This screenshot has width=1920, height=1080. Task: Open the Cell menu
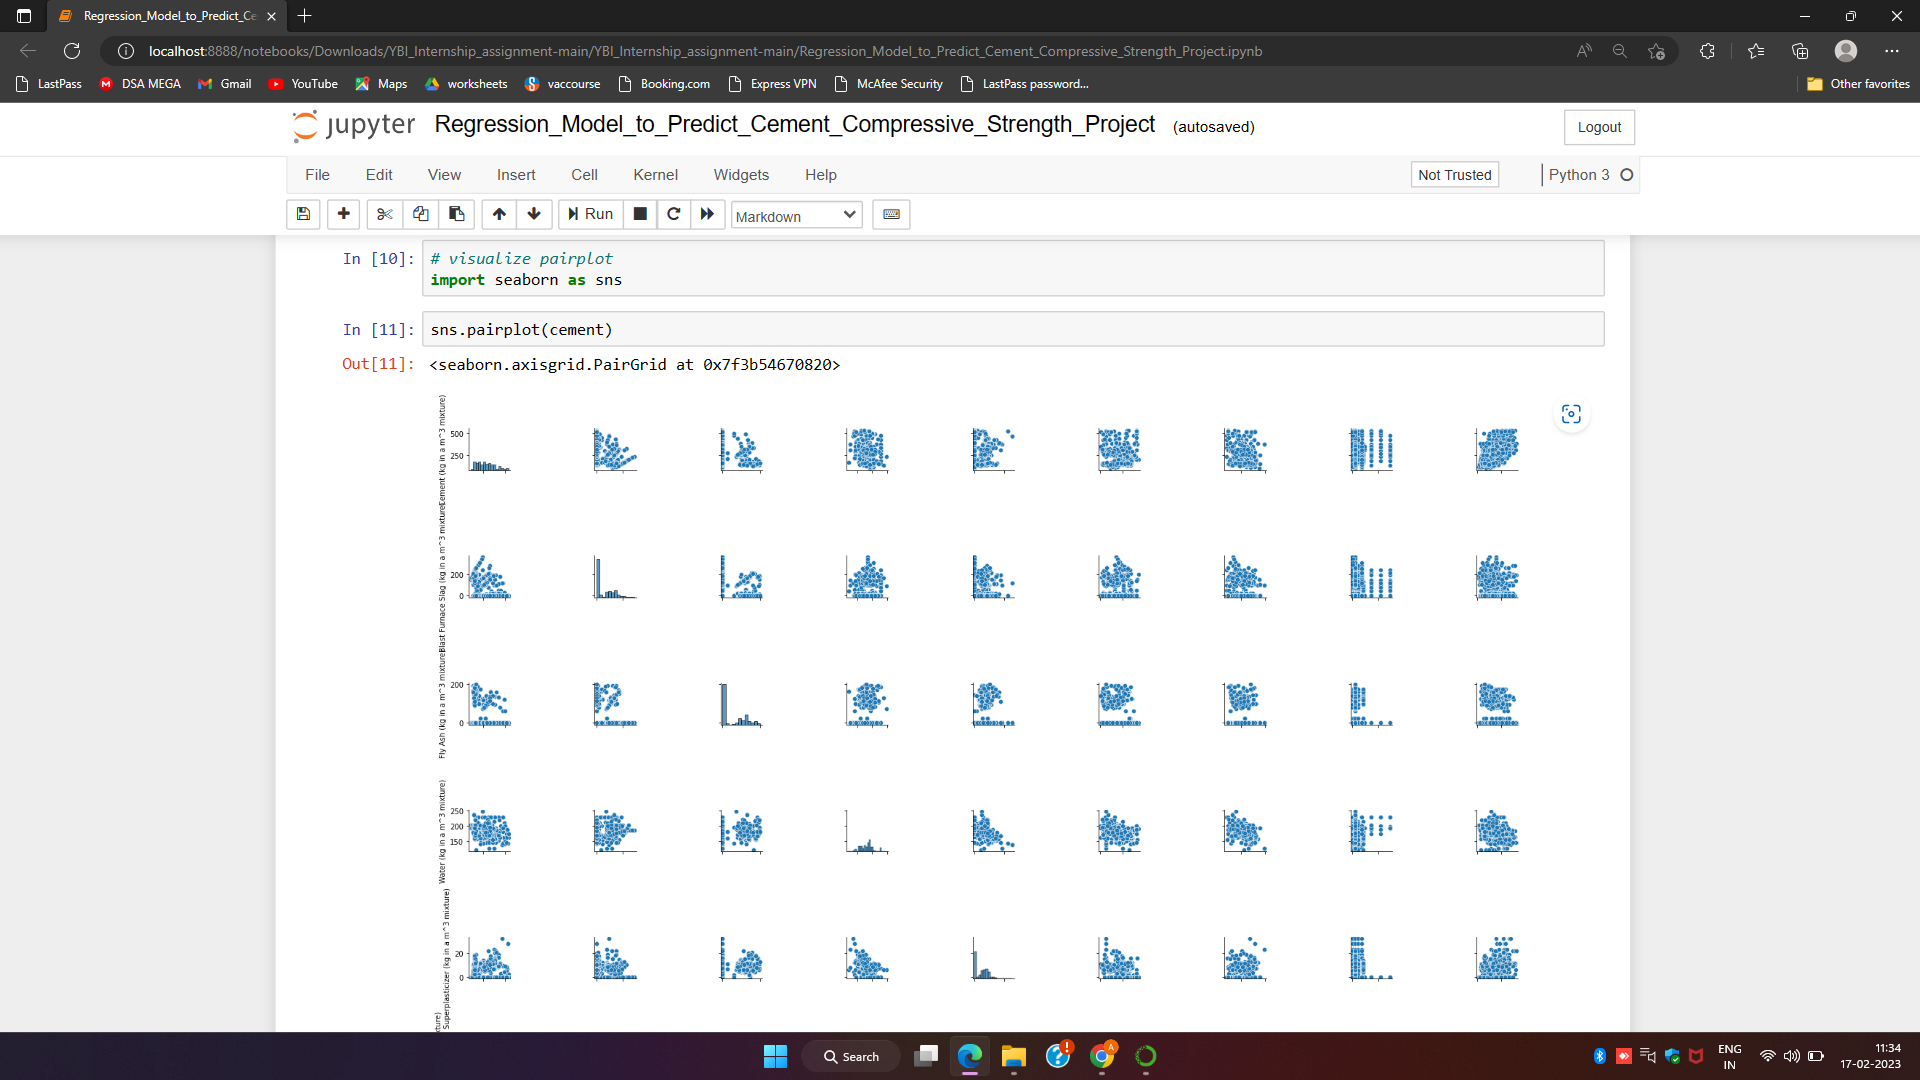584,175
